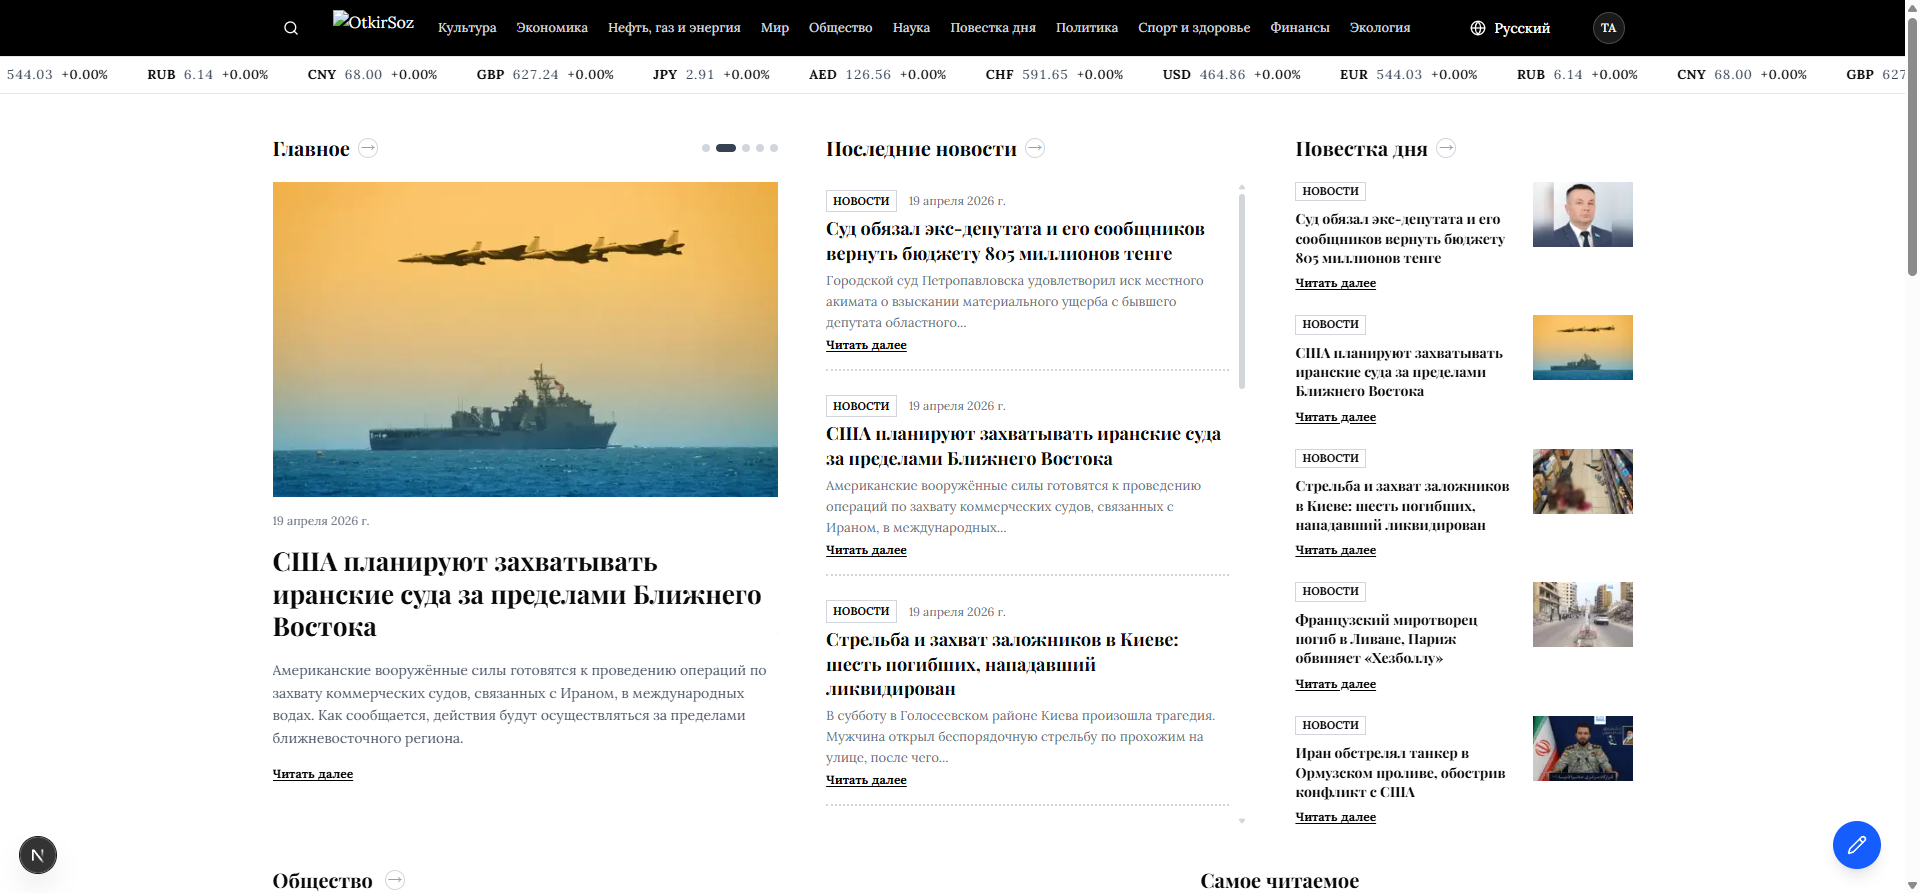Open the Экология section
Screen dimensions: 1920x893
[x=1380, y=28]
